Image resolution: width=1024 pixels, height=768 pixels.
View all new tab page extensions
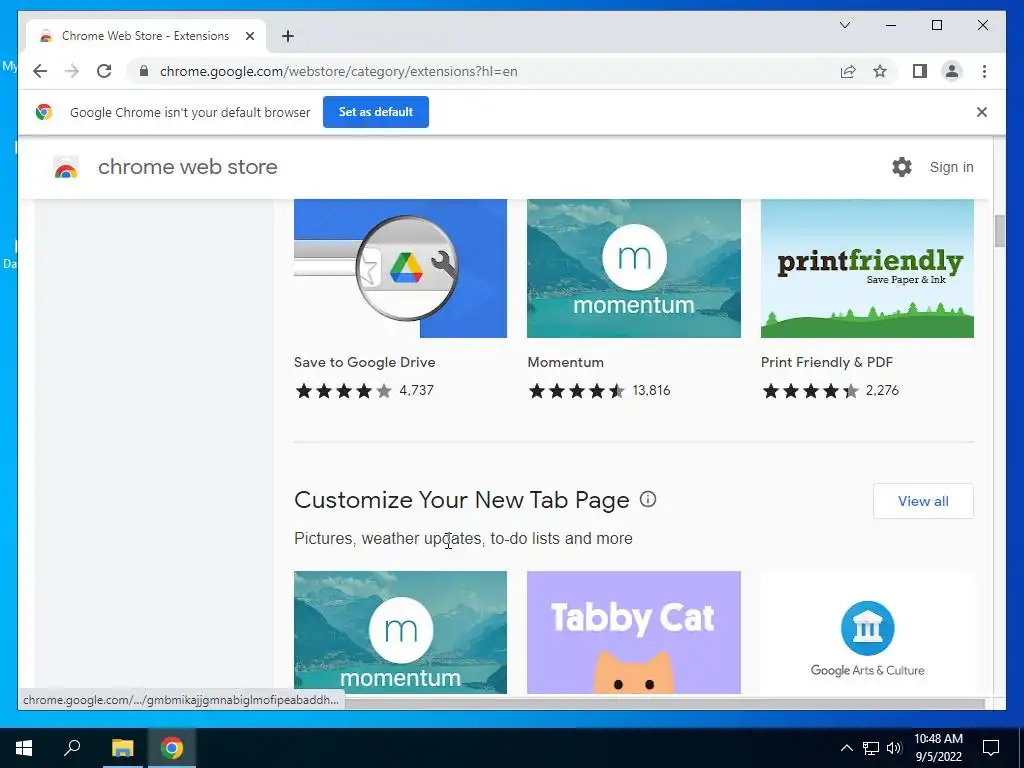[923, 501]
